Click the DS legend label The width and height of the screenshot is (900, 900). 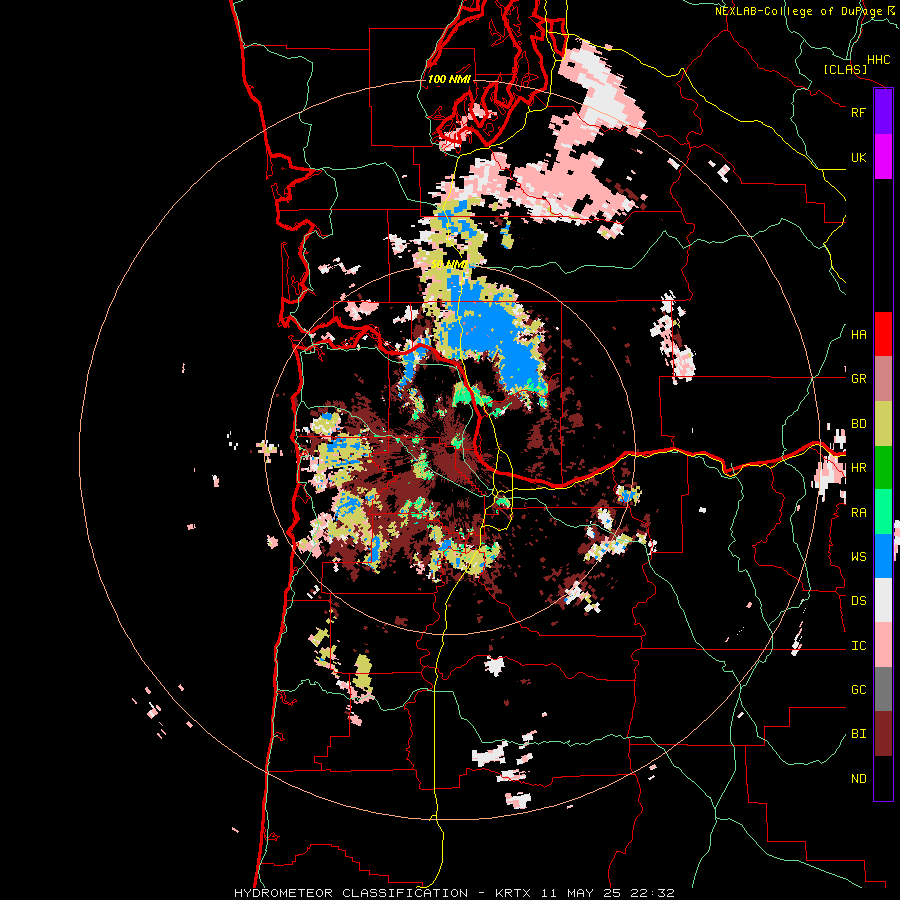858,601
